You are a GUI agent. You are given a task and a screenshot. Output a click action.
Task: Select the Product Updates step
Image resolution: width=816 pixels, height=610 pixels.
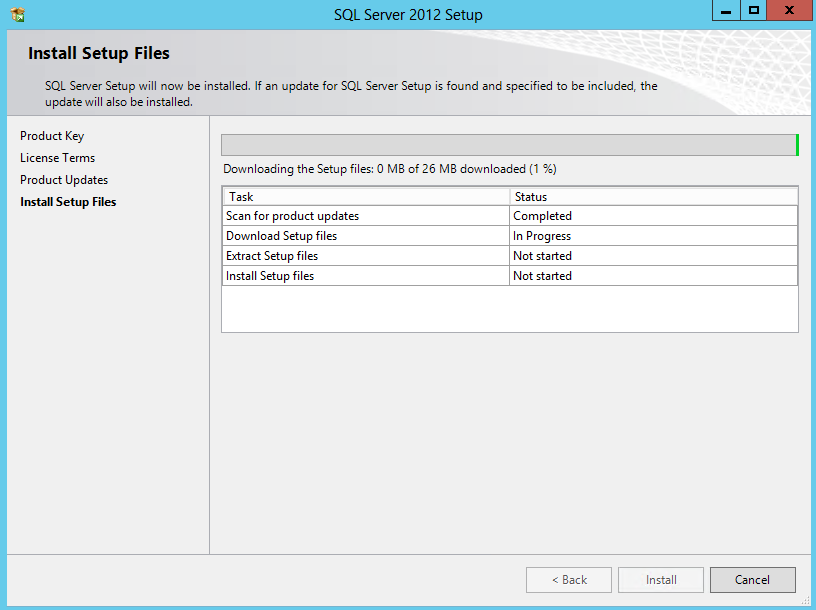coord(64,180)
